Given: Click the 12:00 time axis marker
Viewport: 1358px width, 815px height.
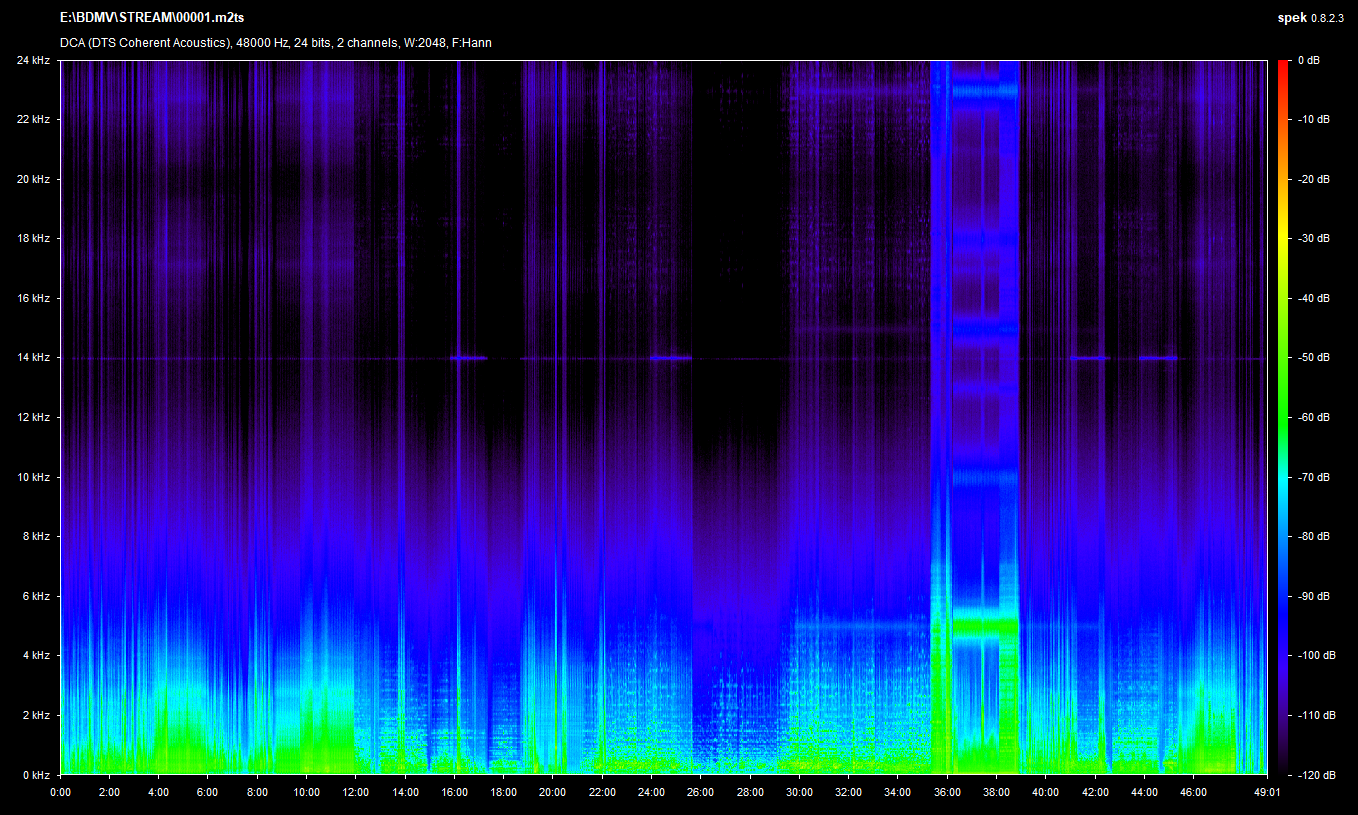Looking at the screenshot, I should point(355,792).
